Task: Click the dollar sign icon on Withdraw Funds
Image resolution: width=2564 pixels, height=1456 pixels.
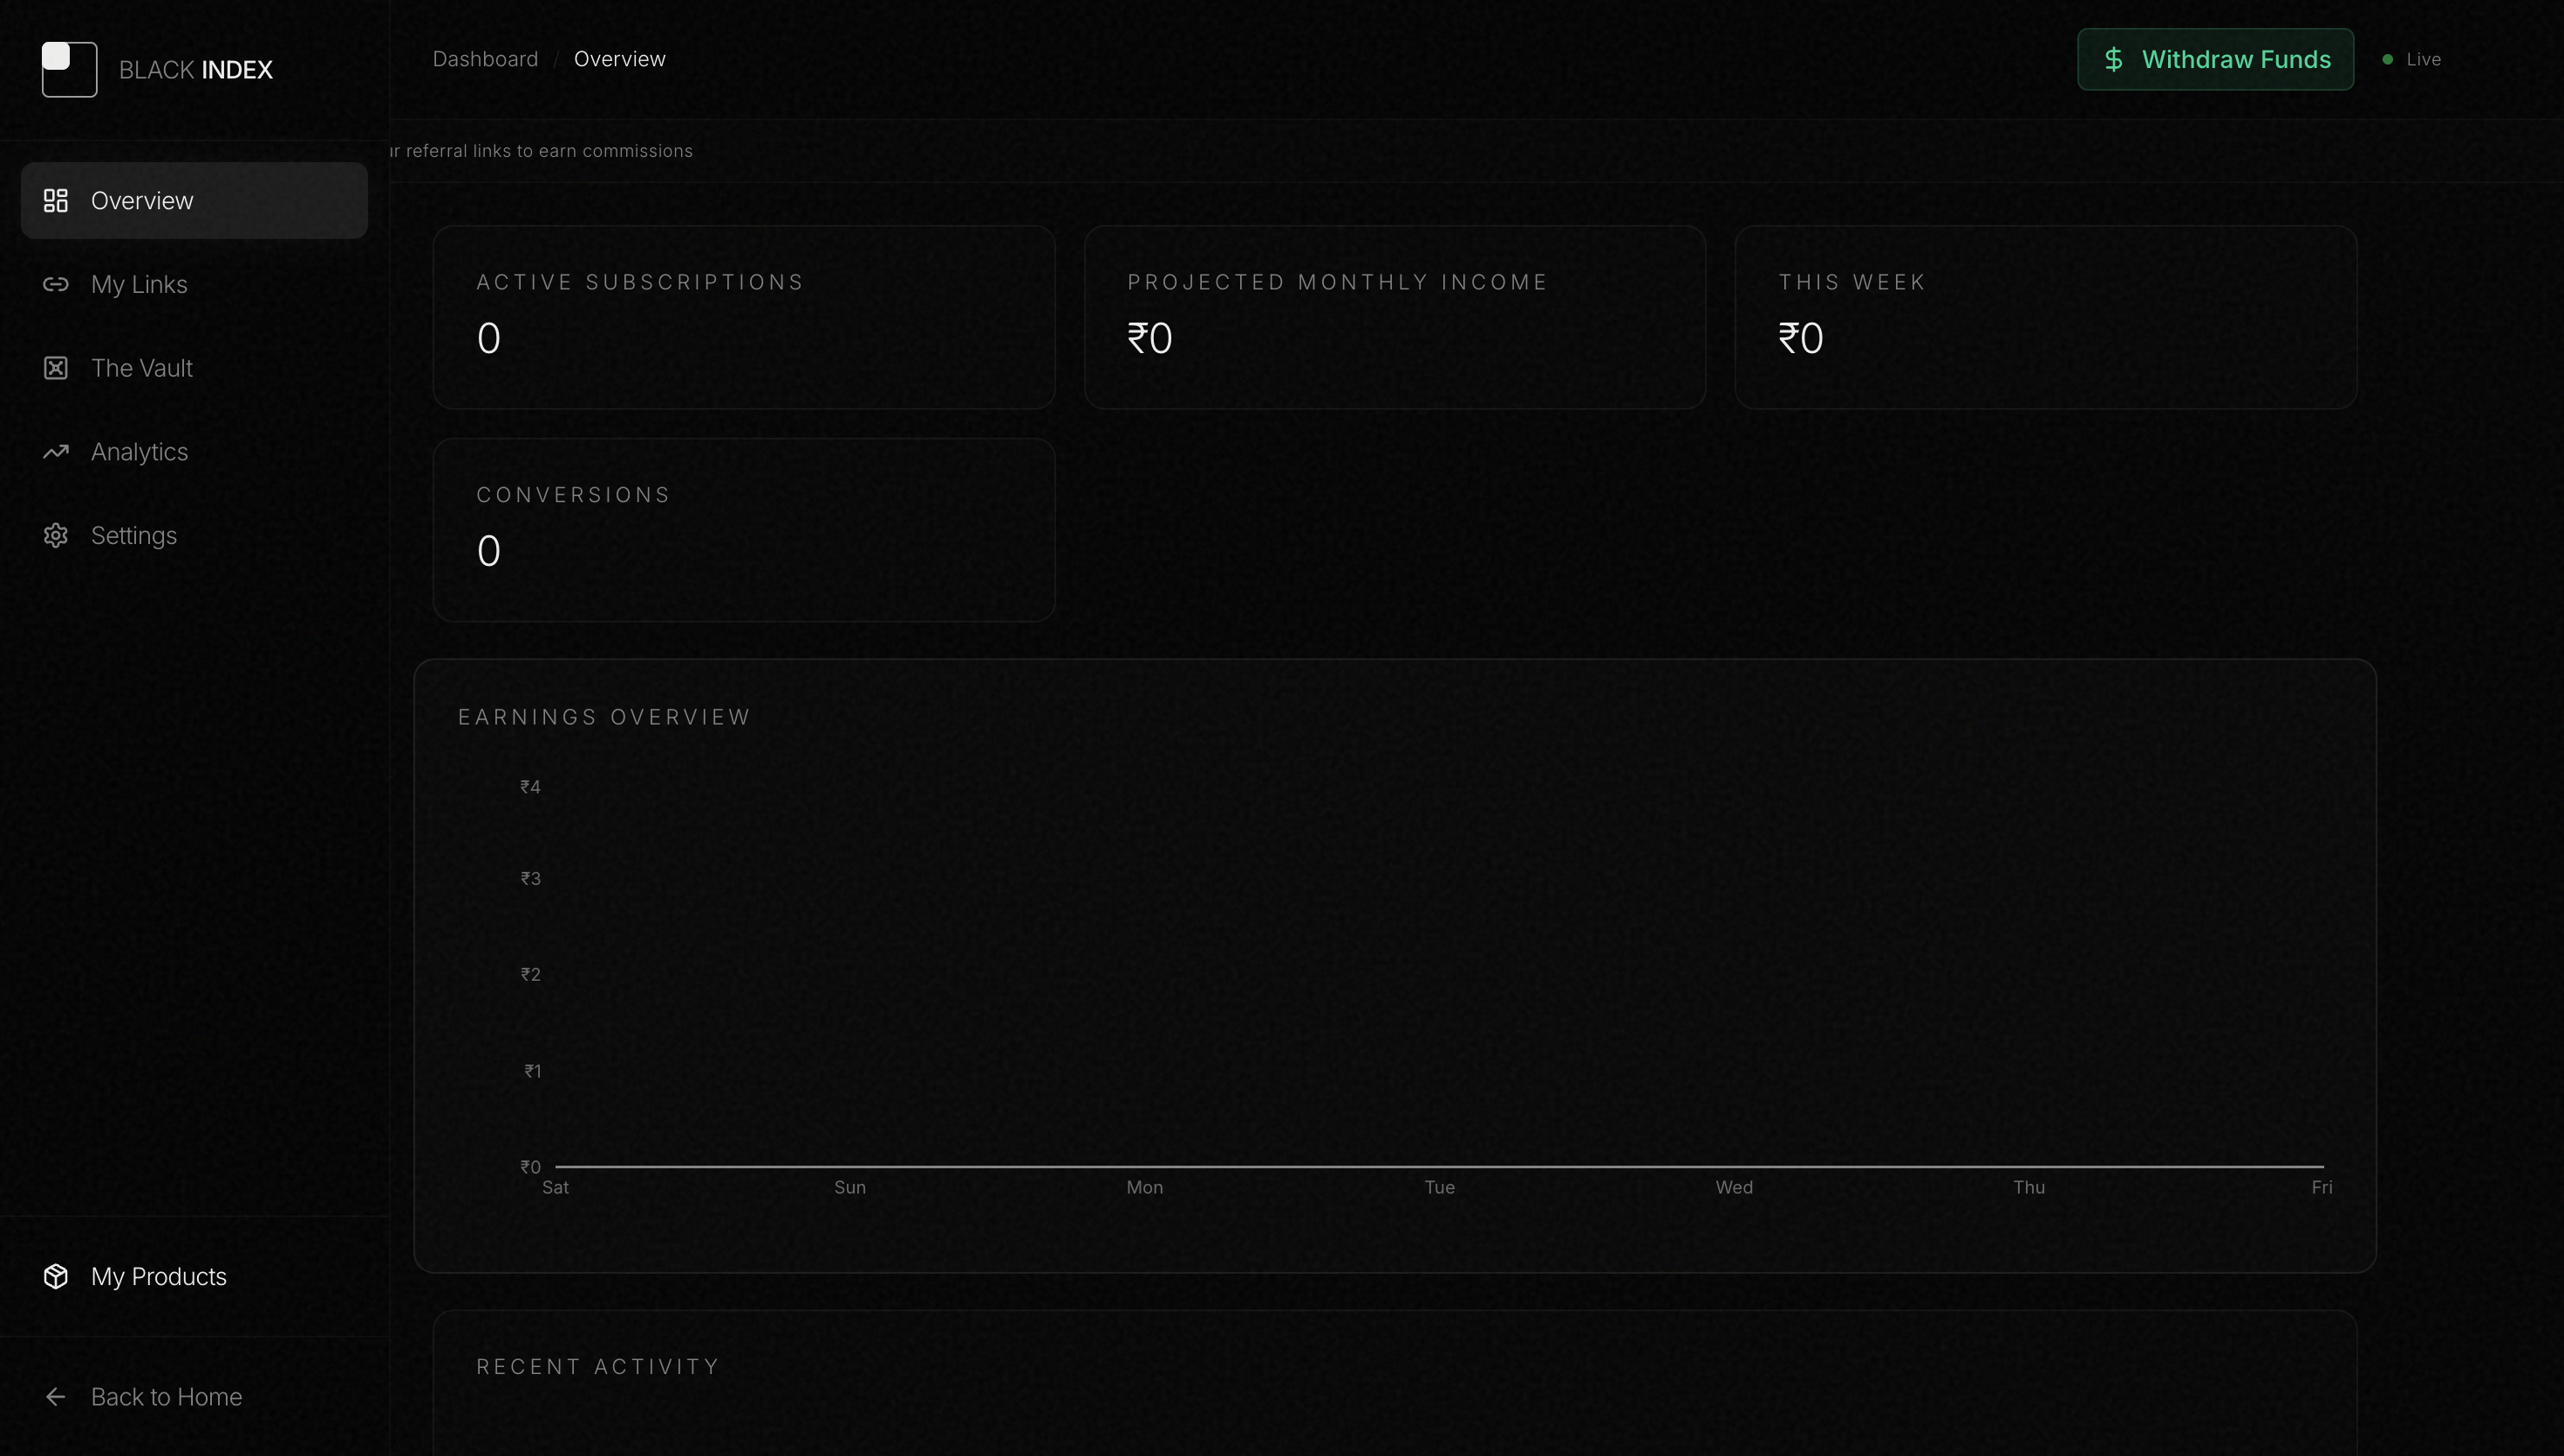Action: [x=2114, y=60]
